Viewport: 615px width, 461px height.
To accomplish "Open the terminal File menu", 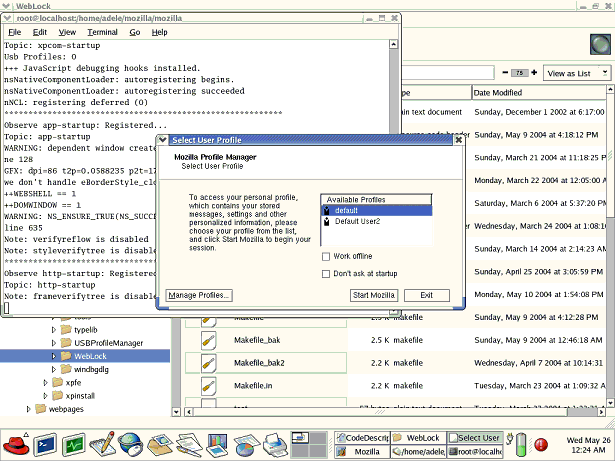I will pyautogui.click(x=15, y=32).
